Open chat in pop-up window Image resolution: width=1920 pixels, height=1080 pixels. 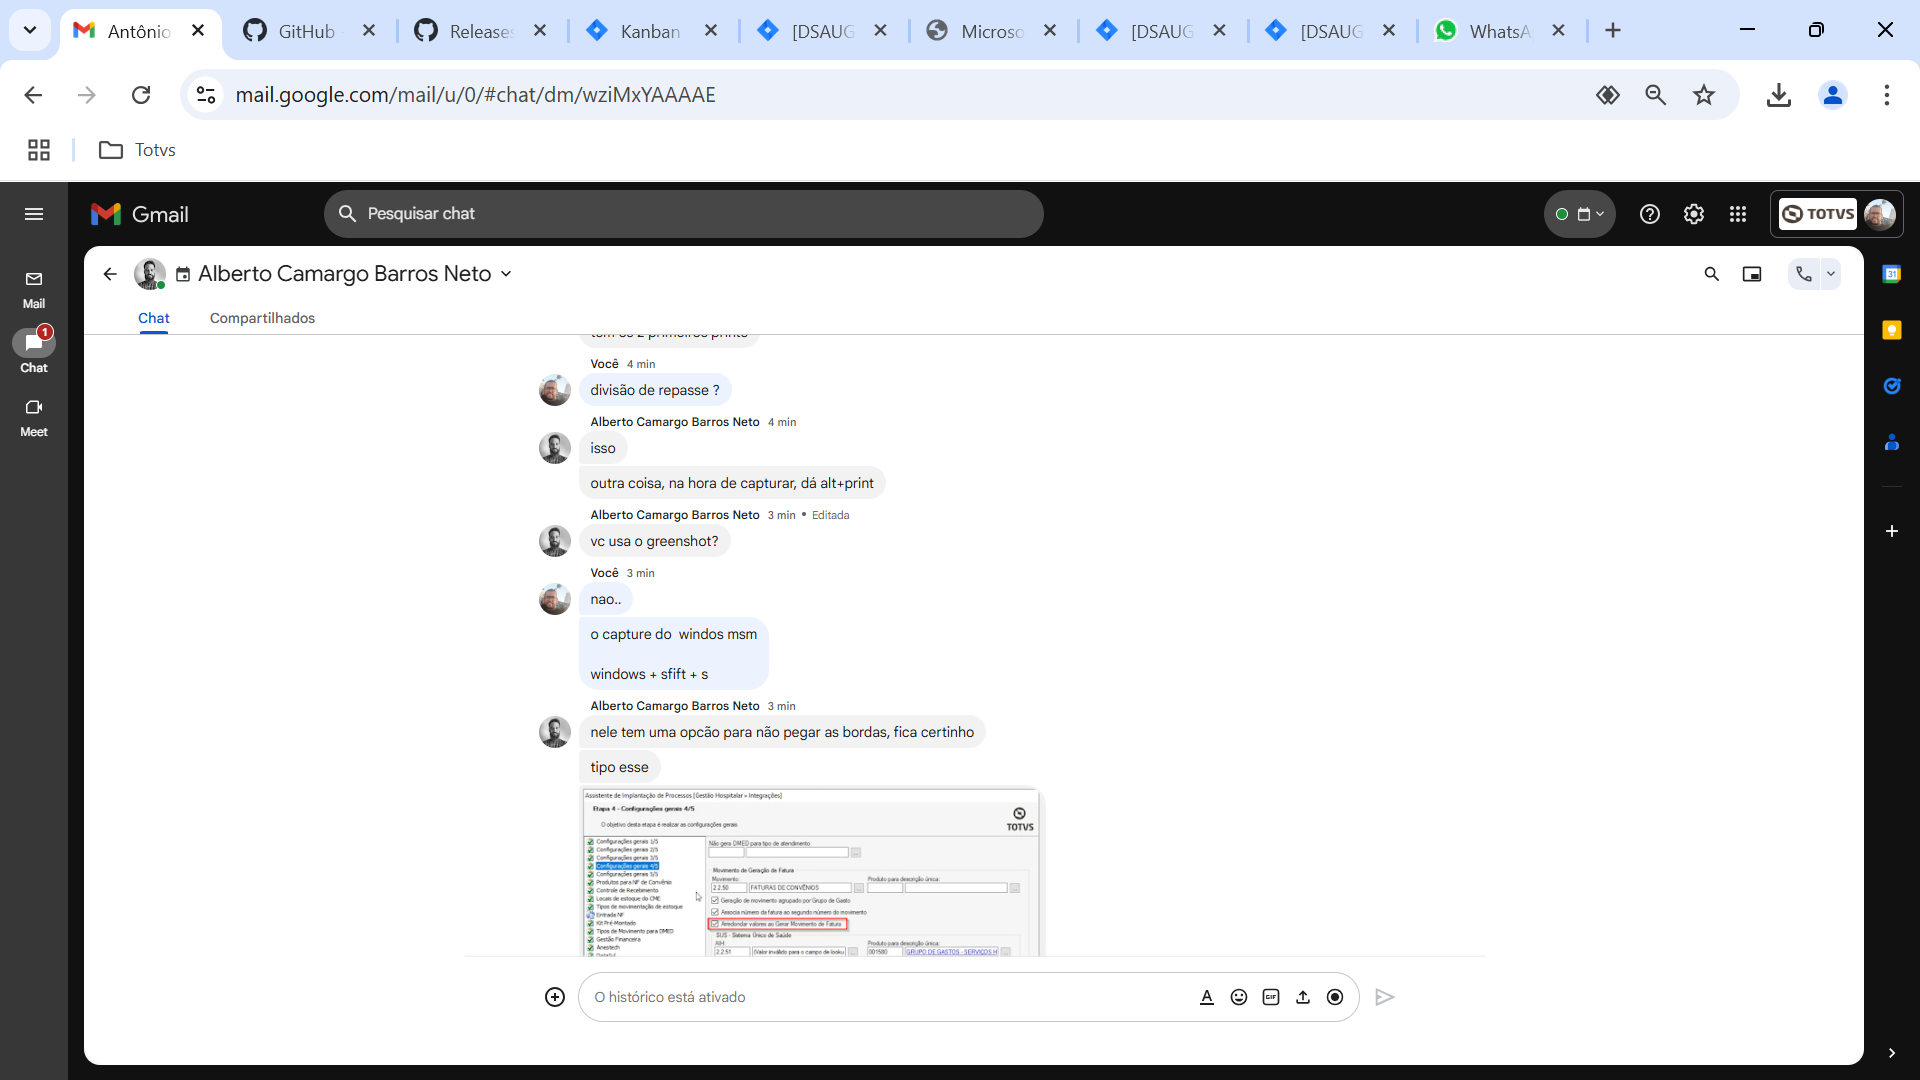pyautogui.click(x=1752, y=274)
